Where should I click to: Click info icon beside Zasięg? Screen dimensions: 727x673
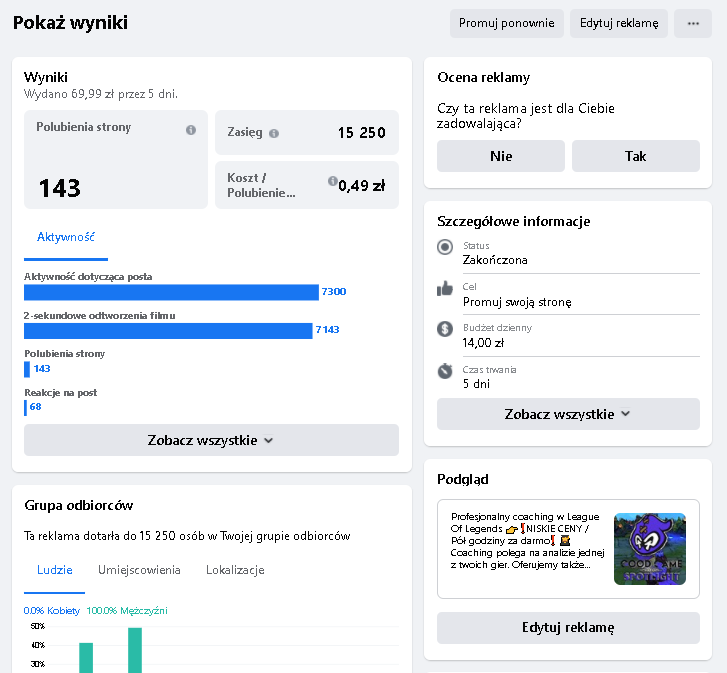click(x=274, y=133)
